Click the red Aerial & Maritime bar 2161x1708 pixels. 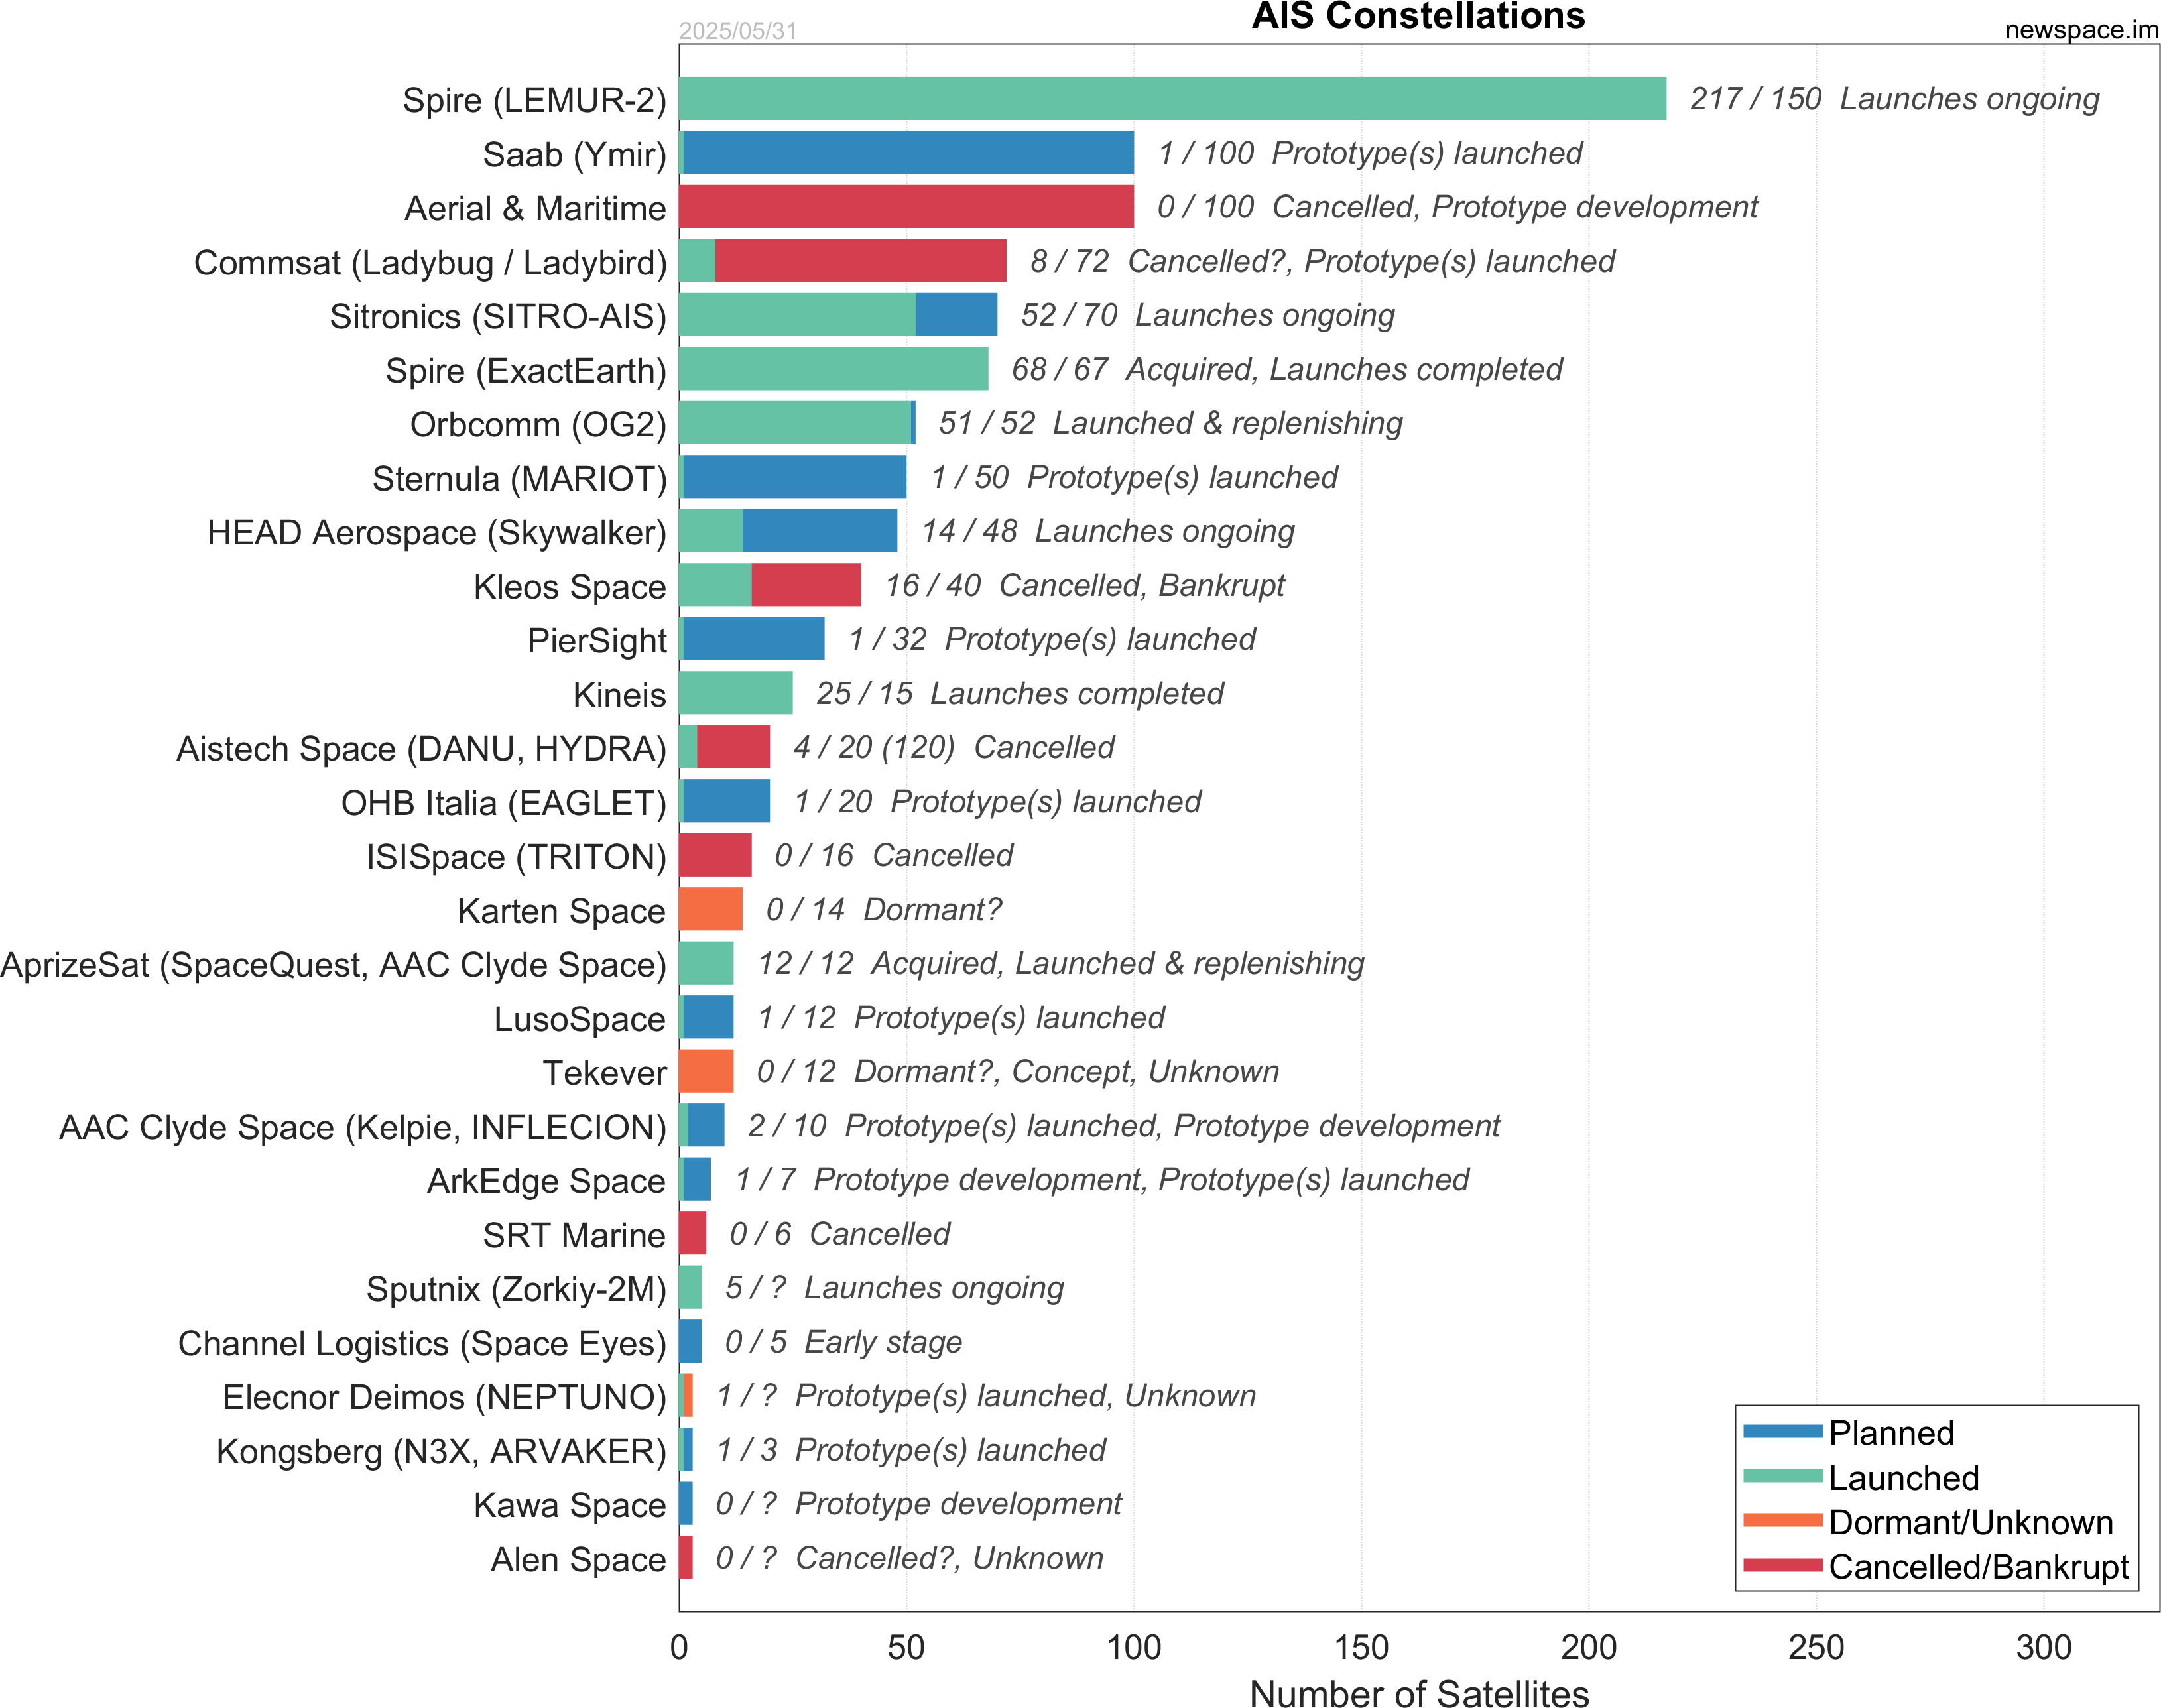[907, 206]
